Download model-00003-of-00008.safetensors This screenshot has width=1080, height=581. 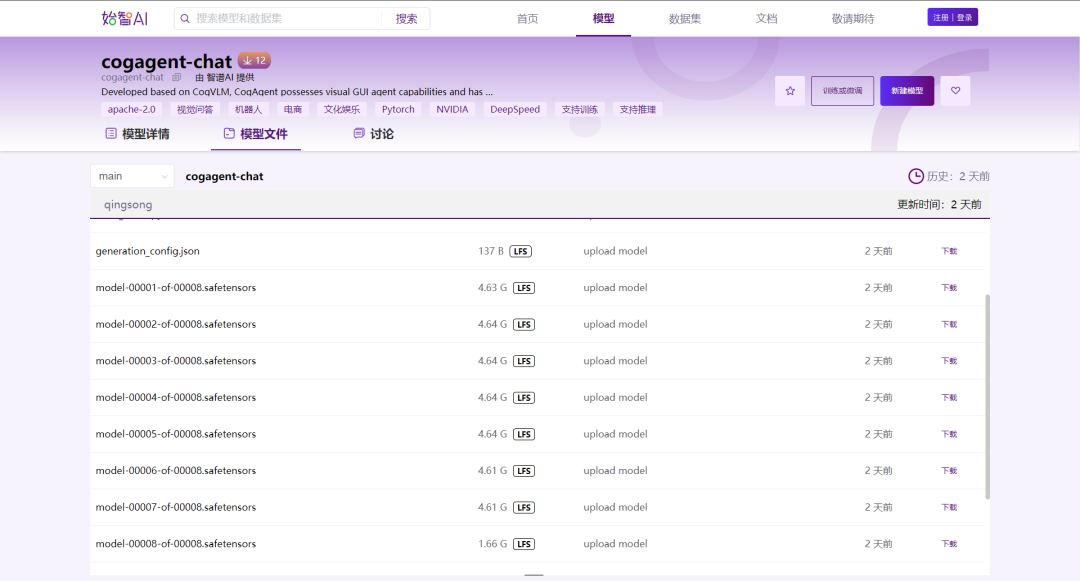949,361
